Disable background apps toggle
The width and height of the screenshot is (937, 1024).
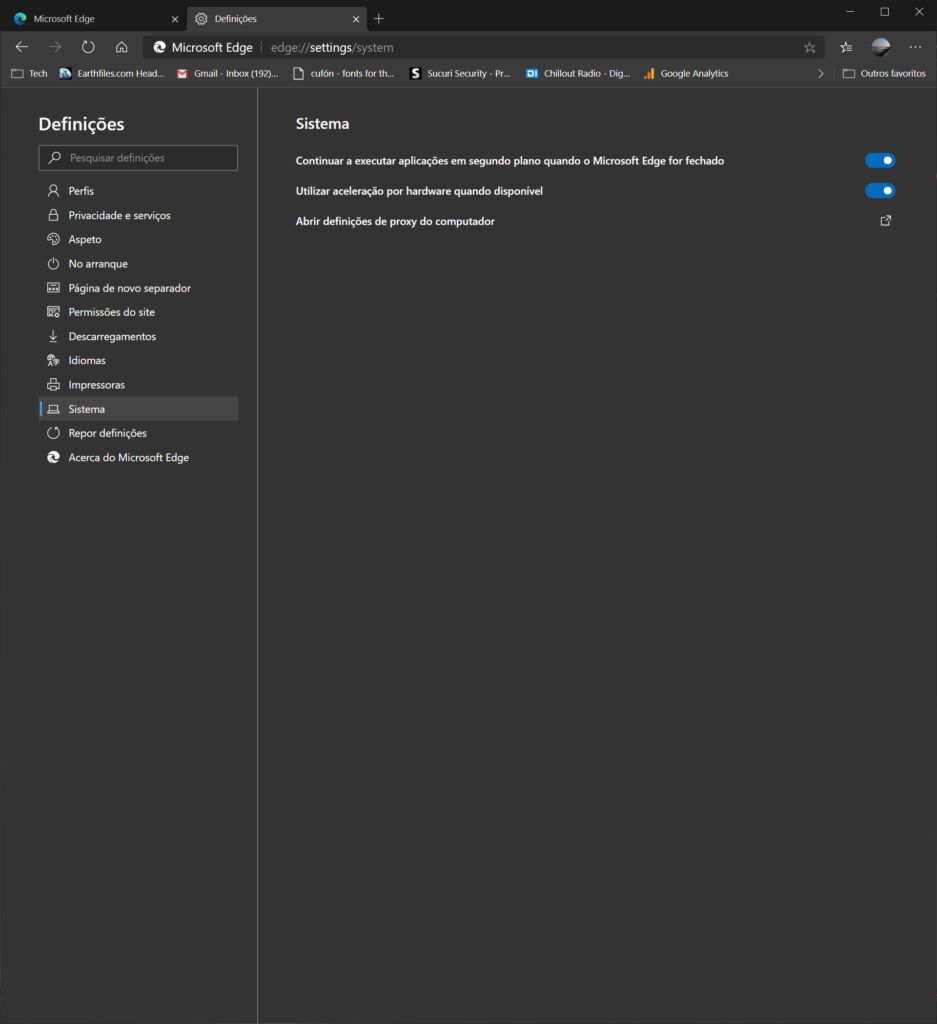(880, 160)
